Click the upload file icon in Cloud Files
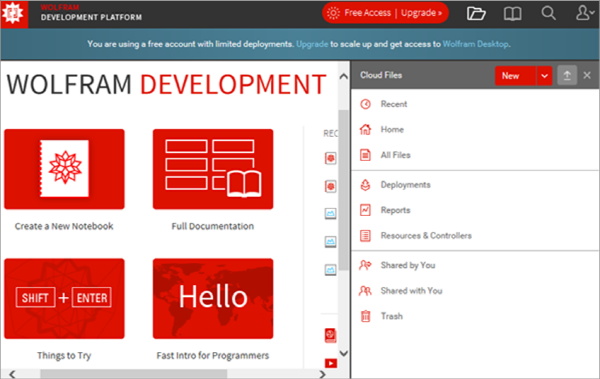600x379 pixels. 567,75
